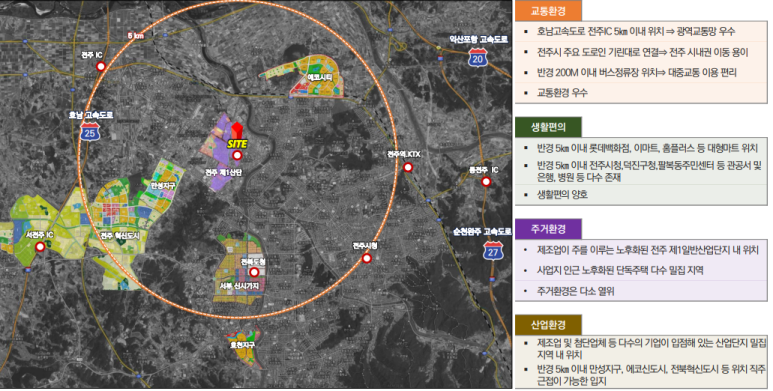The image size is (773, 391).
Task: Click the 주거환경은 다소 열위 line
Action: coord(575,291)
